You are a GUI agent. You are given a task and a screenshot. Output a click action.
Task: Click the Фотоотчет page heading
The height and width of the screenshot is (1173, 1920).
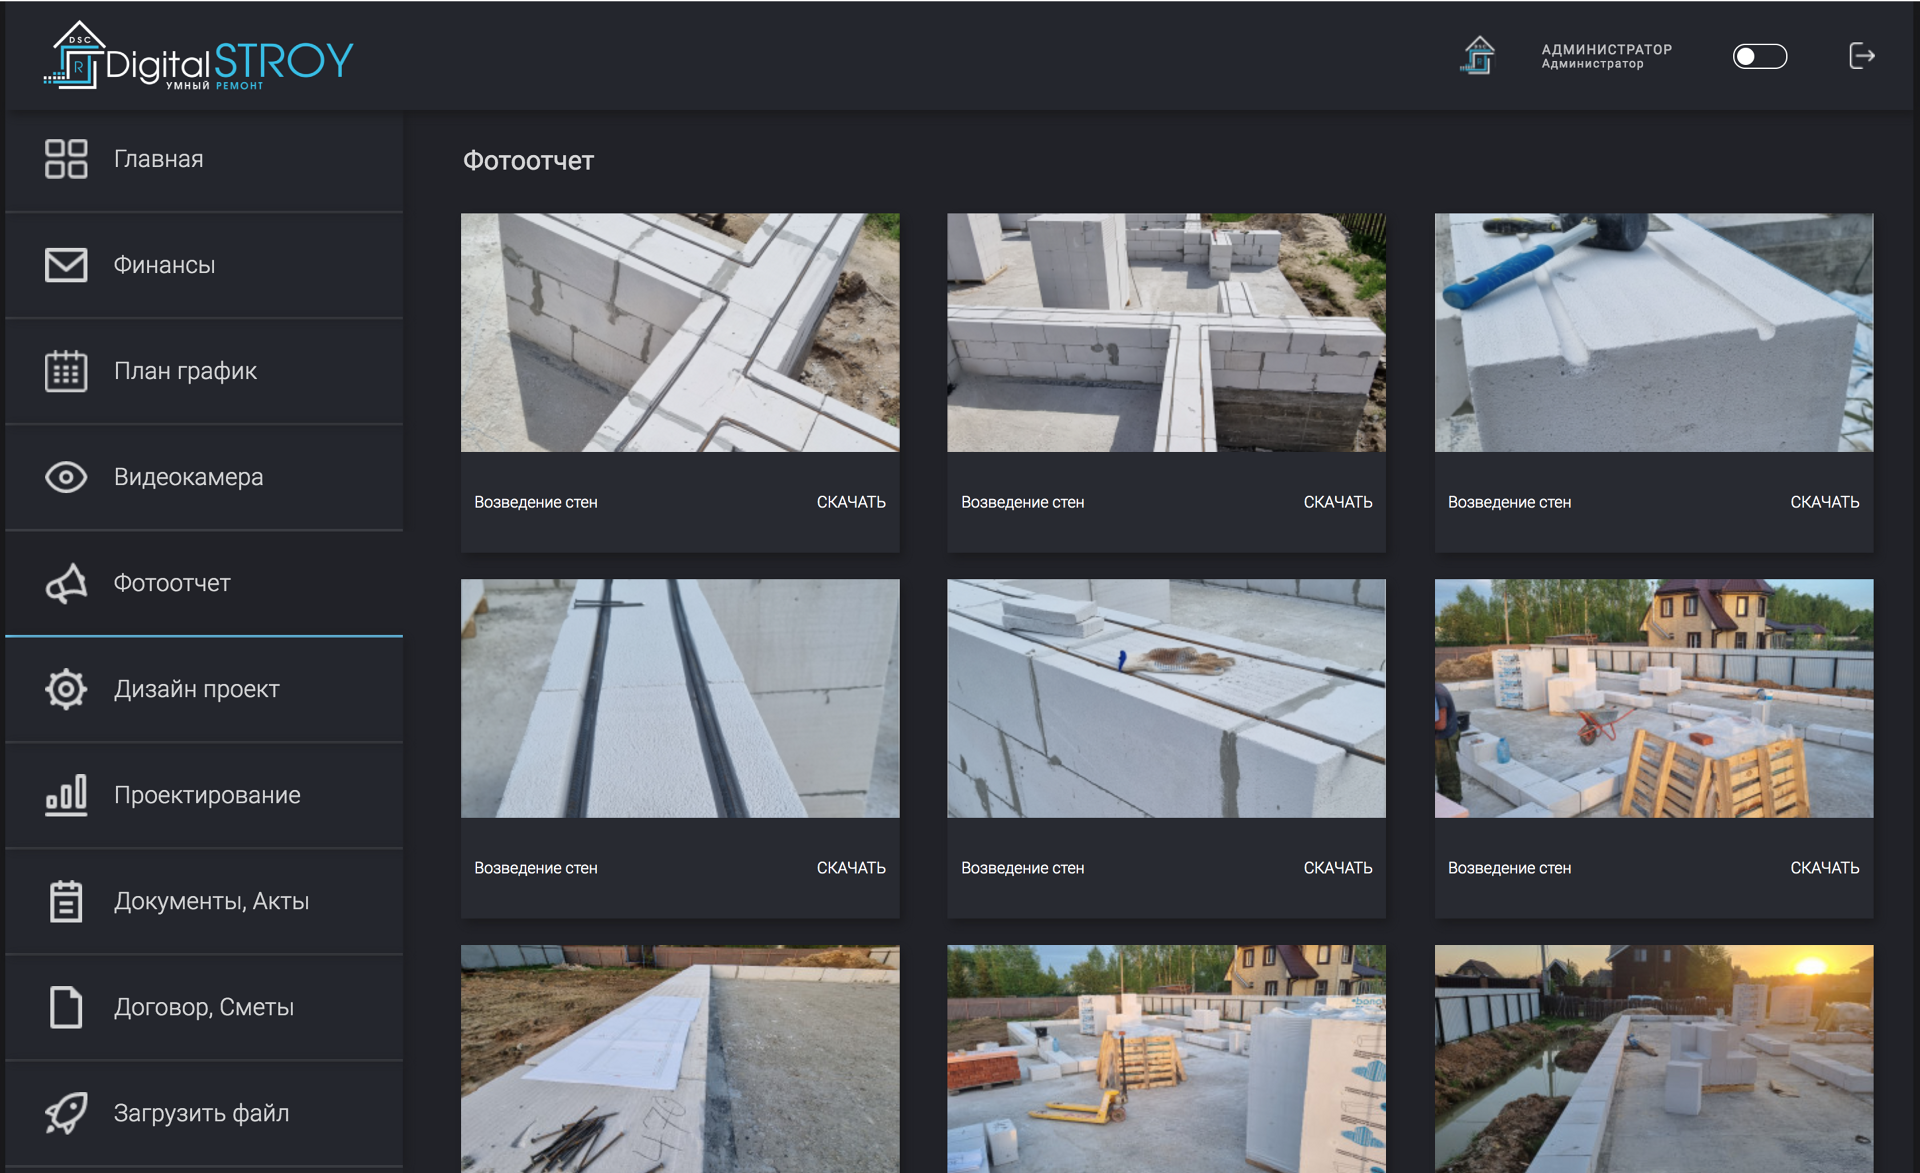point(528,161)
